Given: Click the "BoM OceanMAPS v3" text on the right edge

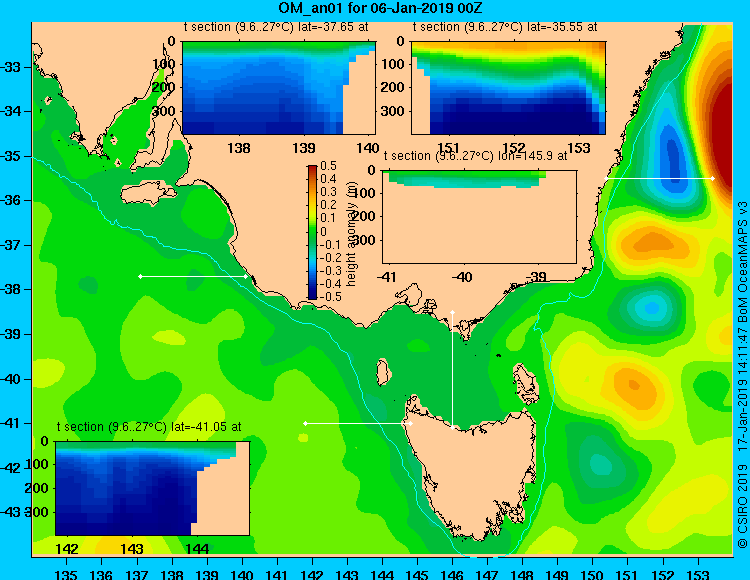Looking at the screenshot, I should pos(742,261).
